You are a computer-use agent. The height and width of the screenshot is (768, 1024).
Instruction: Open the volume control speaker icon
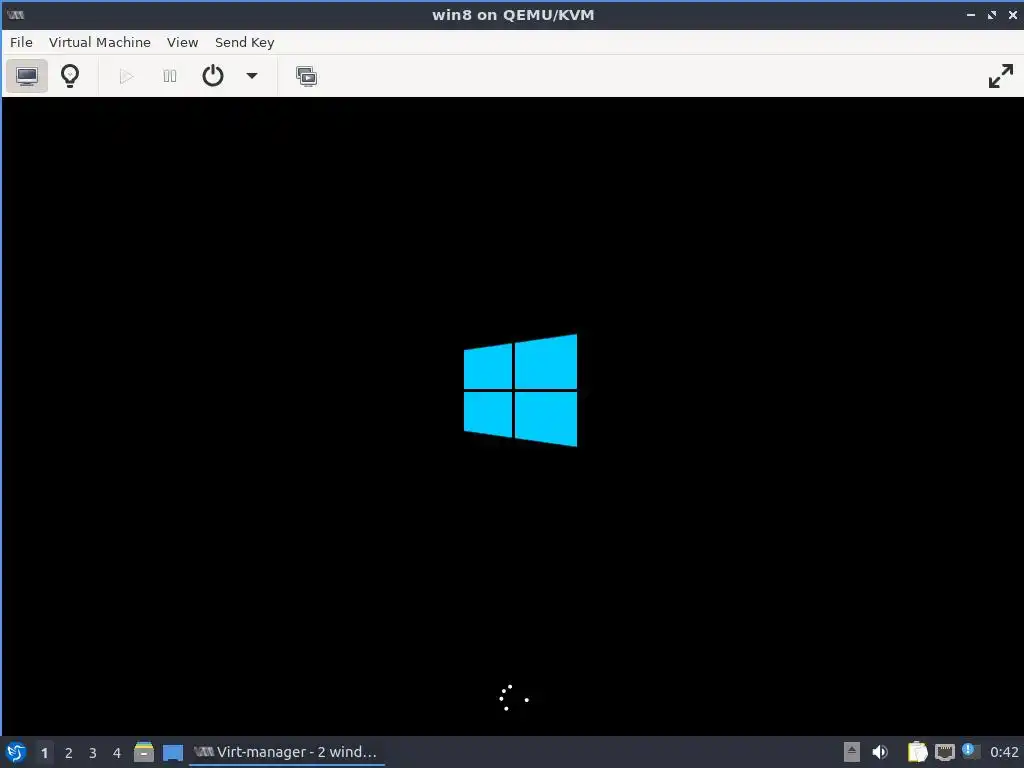click(x=880, y=752)
